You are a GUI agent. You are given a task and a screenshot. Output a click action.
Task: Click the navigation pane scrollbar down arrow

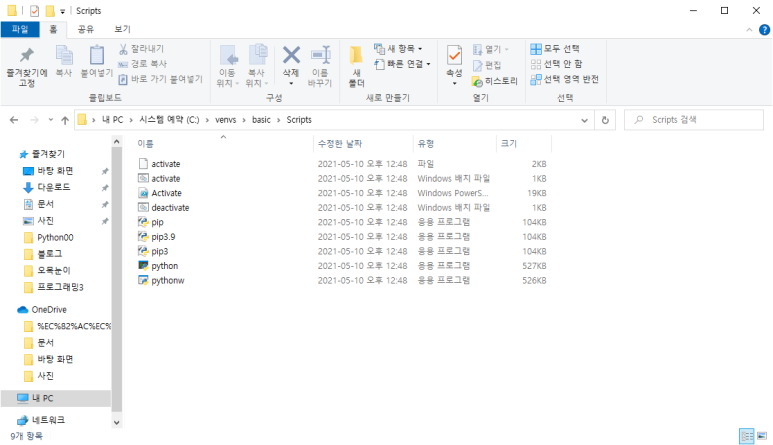coord(116,422)
